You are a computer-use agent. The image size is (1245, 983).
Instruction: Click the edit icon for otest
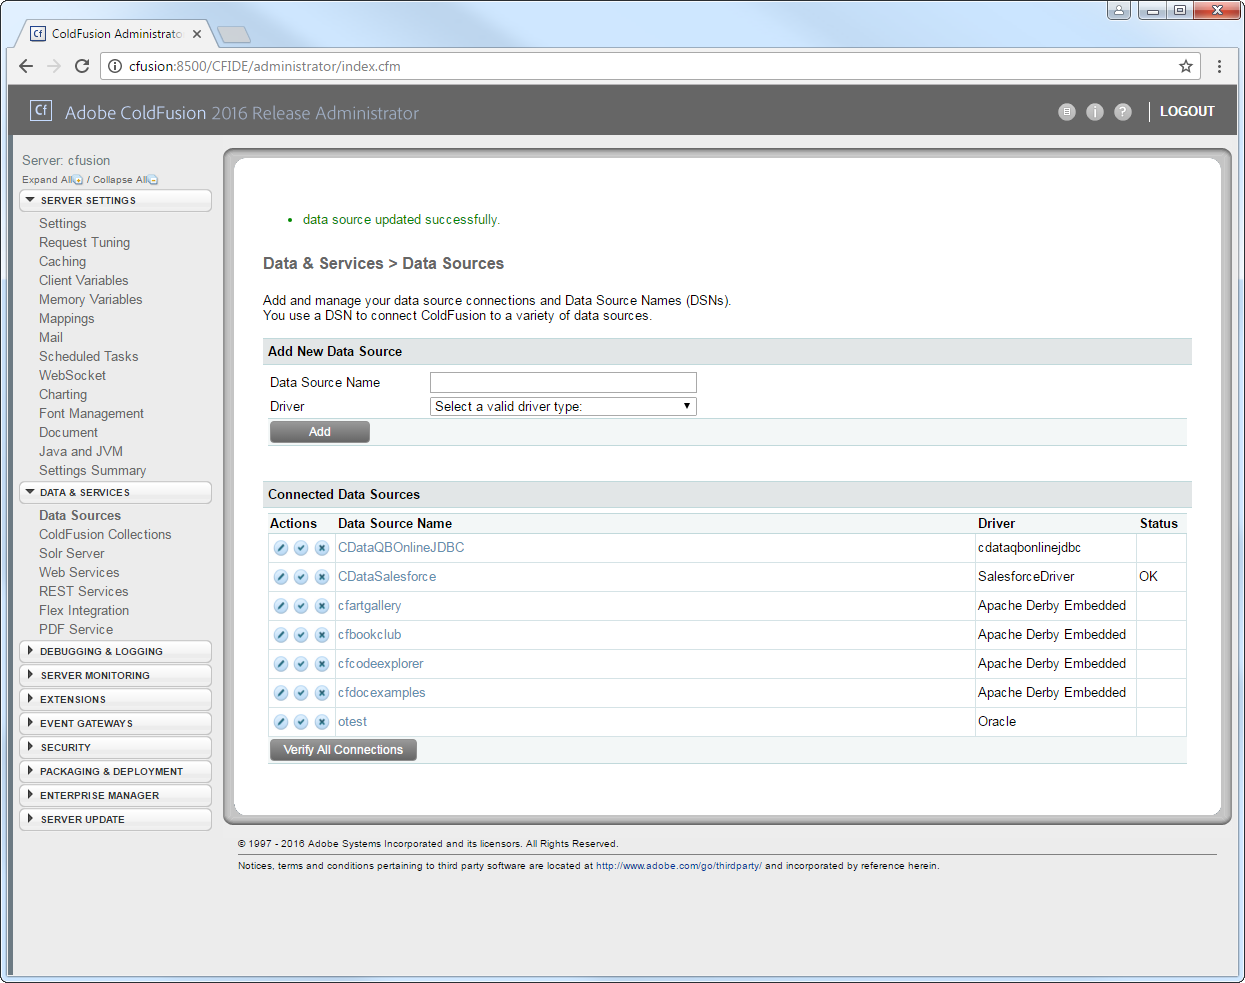[x=281, y=722]
